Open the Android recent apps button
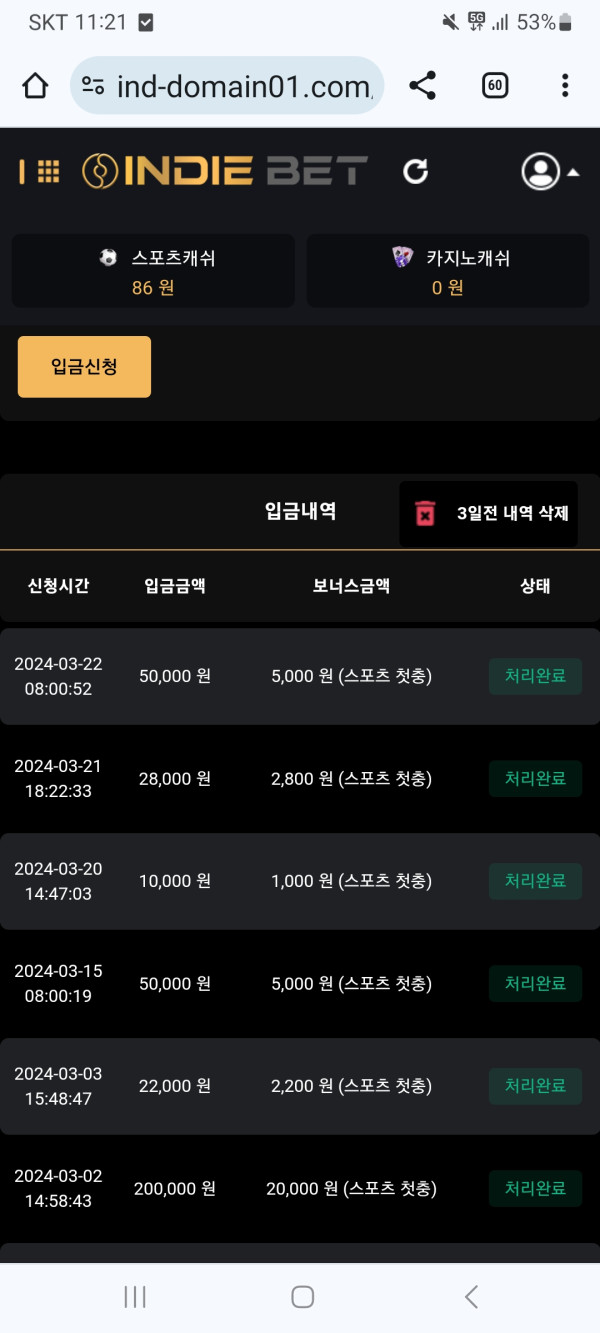The width and height of the screenshot is (600, 1333). tap(135, 1297)
